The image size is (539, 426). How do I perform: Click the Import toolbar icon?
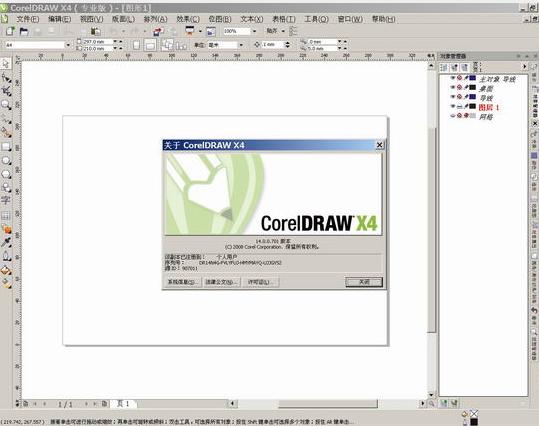[x=158, y=31]
